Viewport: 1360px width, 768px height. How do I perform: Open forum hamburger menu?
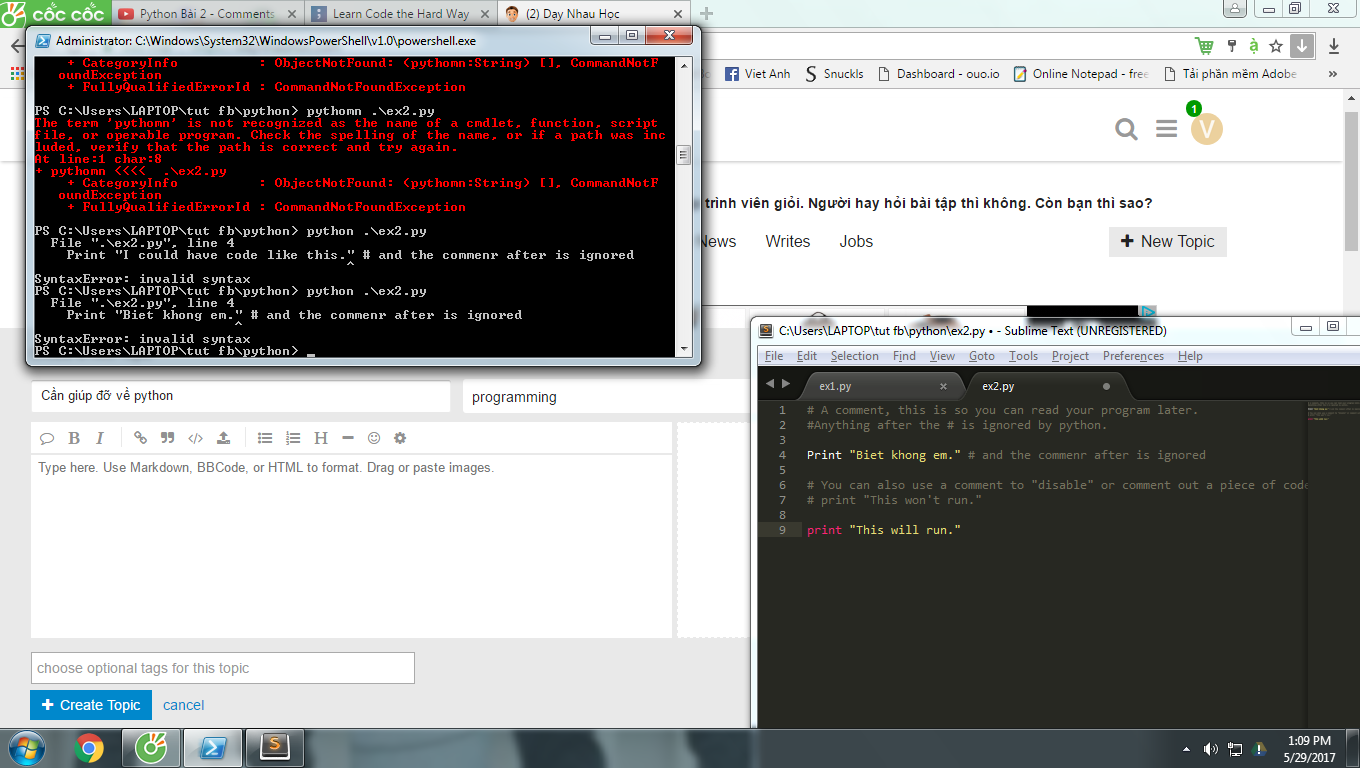1166,129
